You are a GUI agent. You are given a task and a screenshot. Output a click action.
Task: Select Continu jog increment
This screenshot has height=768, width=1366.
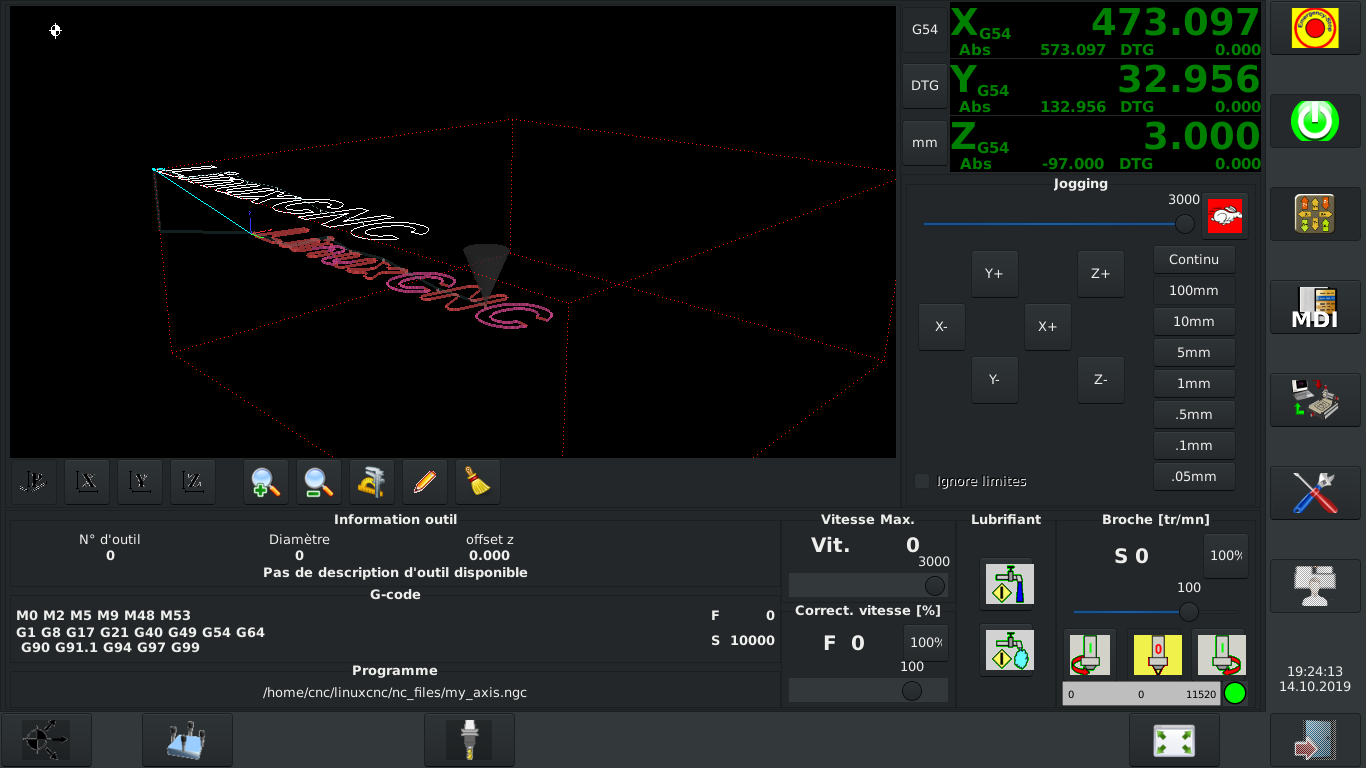tap(1194, 259)
